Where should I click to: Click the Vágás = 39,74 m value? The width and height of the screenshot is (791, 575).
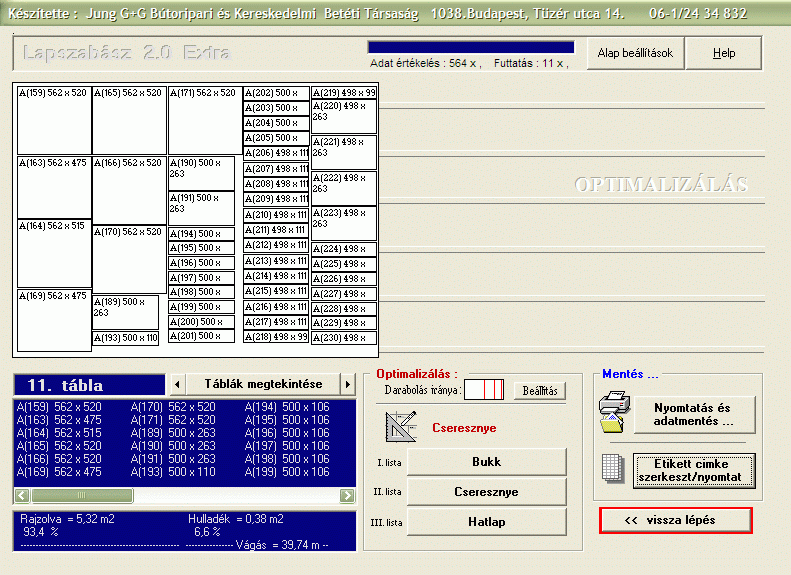click(x=277, y=545)
